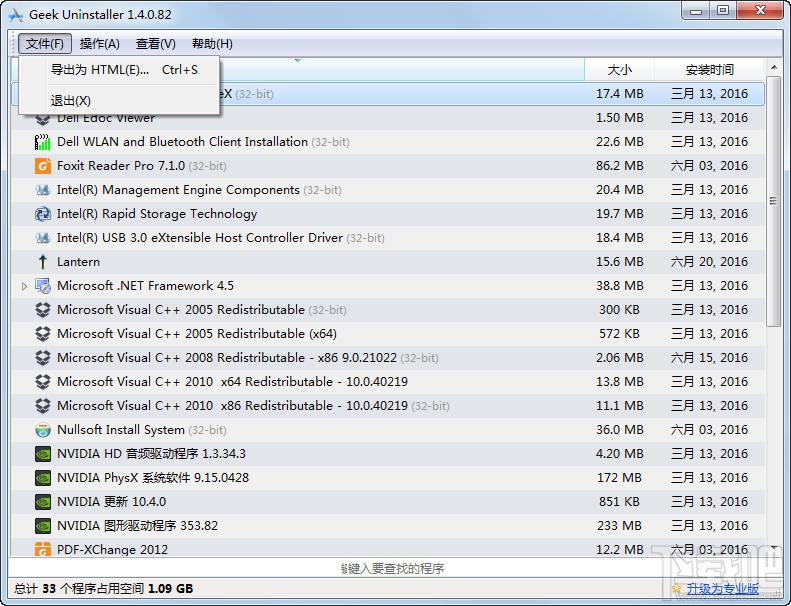Select Intel(R) Rapid Storage Technology entry
791x606 pixels.
click(157, 214)
